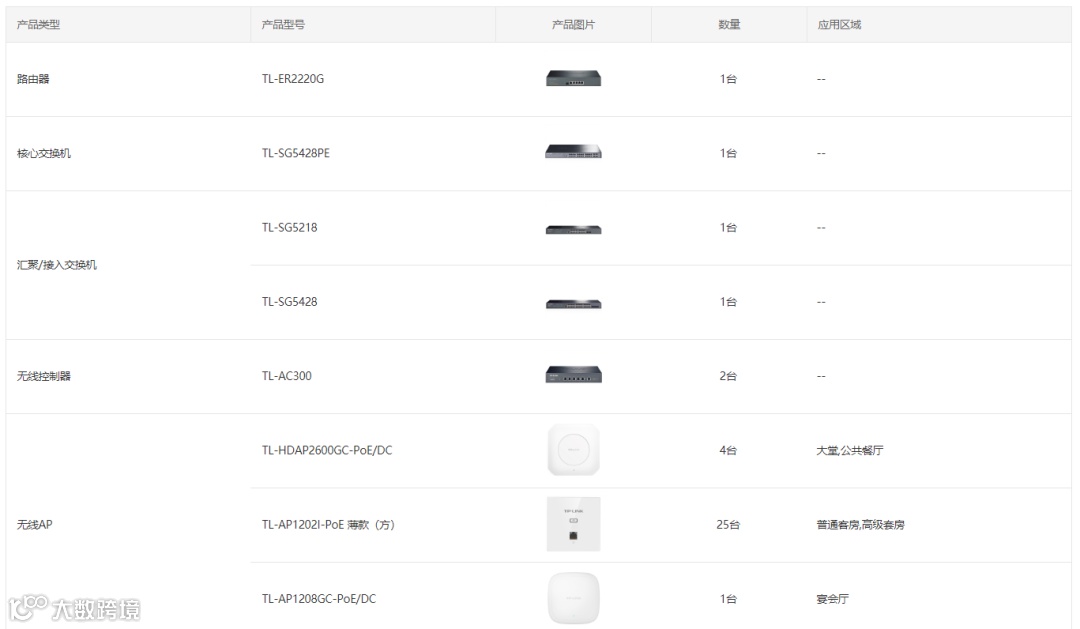Screen dimensions: 1080x629
Task: Click the 产品型号 column header
Action: click(283, 25)
